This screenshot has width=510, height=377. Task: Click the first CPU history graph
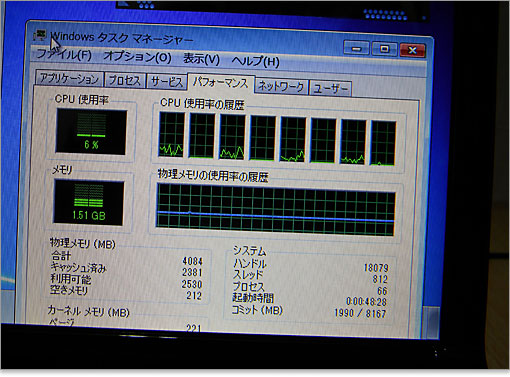tap(171, 134)
